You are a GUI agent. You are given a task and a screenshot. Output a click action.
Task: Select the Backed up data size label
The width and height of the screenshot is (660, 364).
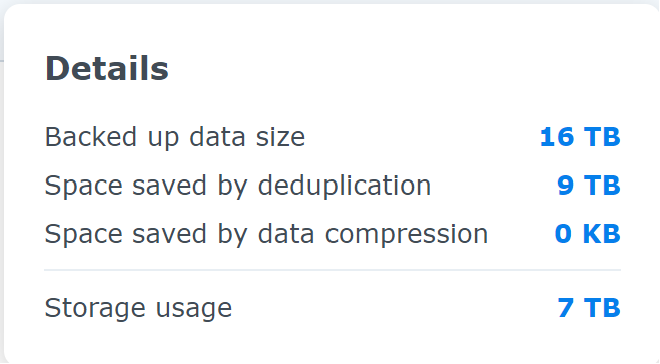click(175, 138)
